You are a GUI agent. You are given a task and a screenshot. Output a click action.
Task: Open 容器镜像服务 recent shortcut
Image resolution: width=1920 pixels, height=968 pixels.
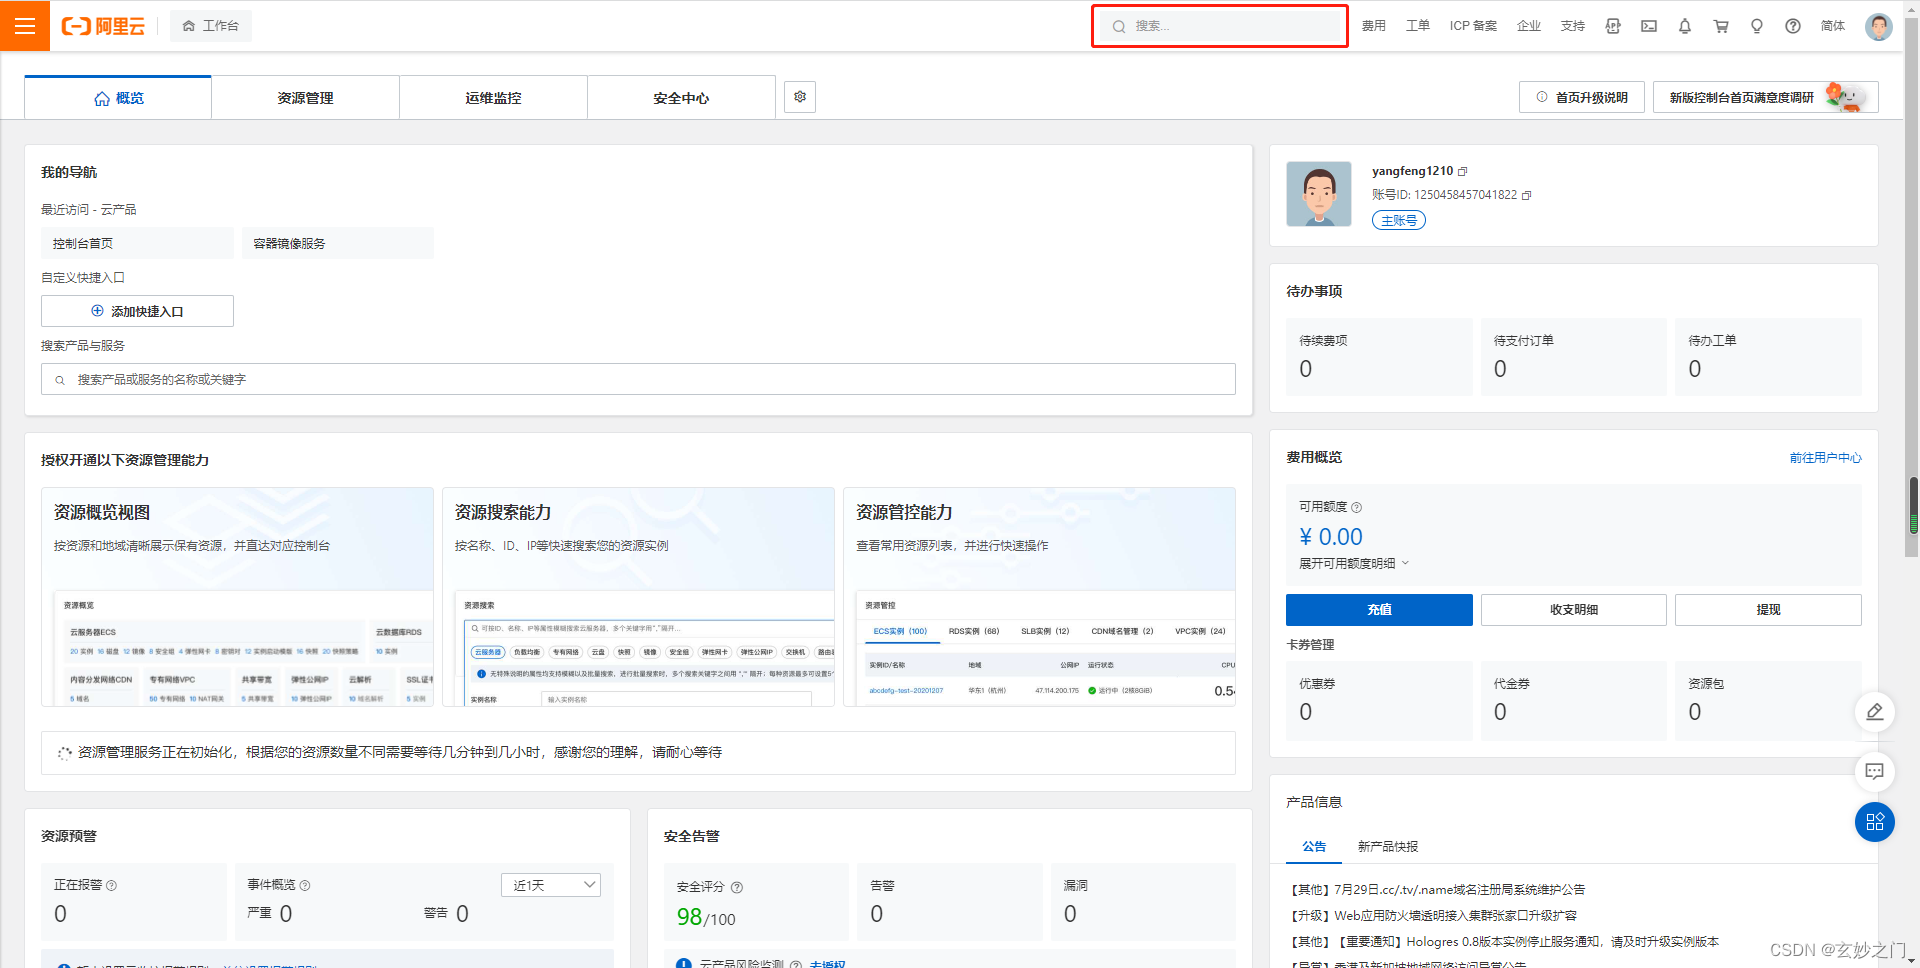point(338,243)
